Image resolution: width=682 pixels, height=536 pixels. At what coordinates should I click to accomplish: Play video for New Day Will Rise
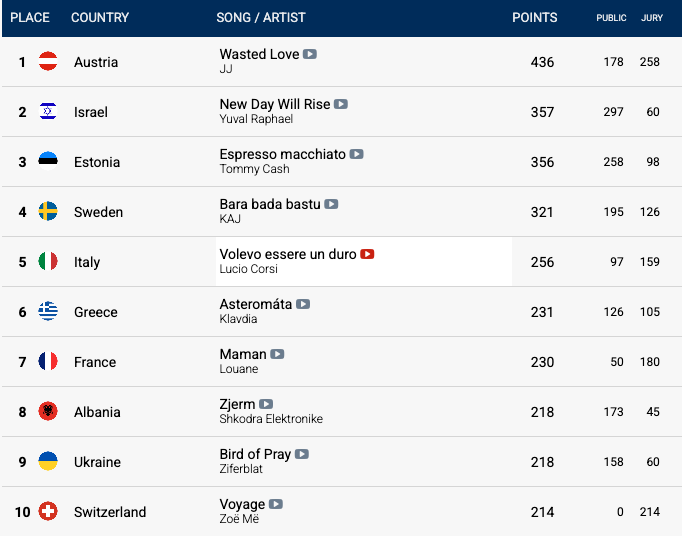click(x=341, y=104)
